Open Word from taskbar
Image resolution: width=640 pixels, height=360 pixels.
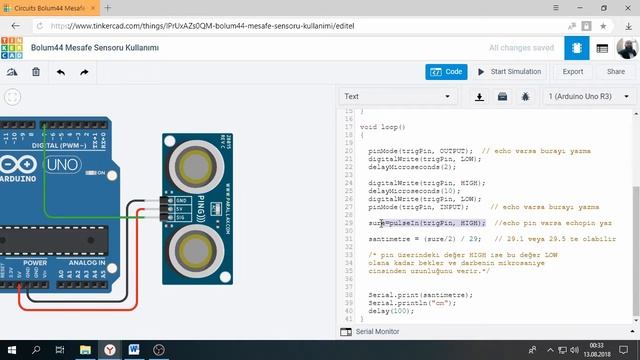click(134, 350)
